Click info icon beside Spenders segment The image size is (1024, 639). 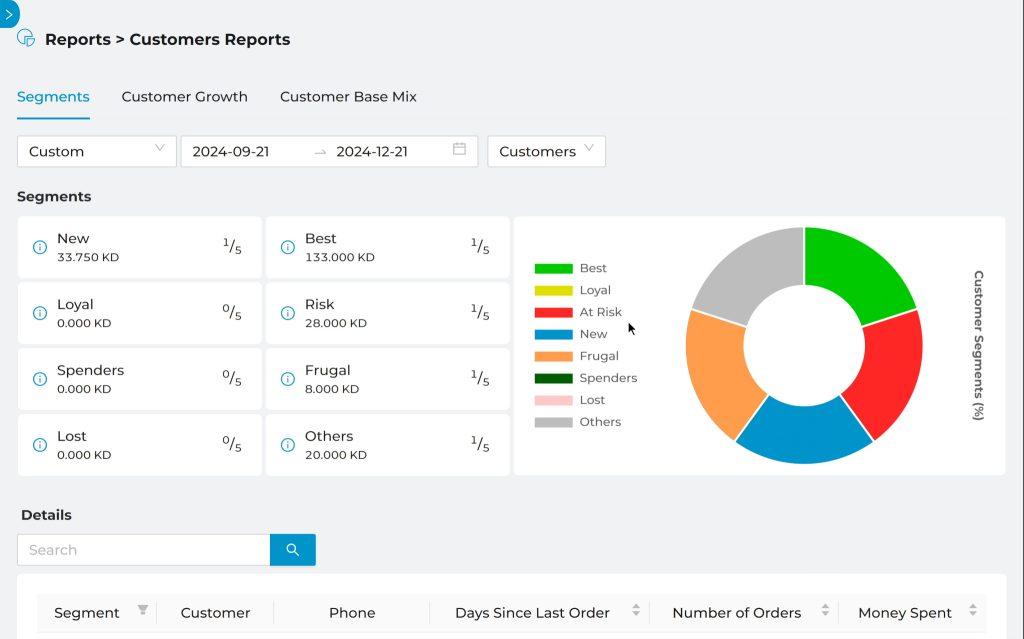pyautogui.click(x=40, y=379)
